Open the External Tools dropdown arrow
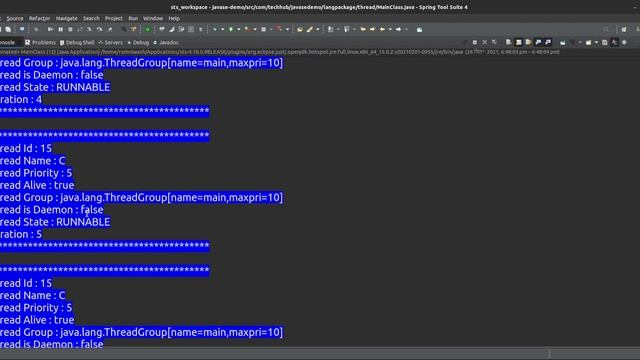640x360 pixels. point(287,29)
